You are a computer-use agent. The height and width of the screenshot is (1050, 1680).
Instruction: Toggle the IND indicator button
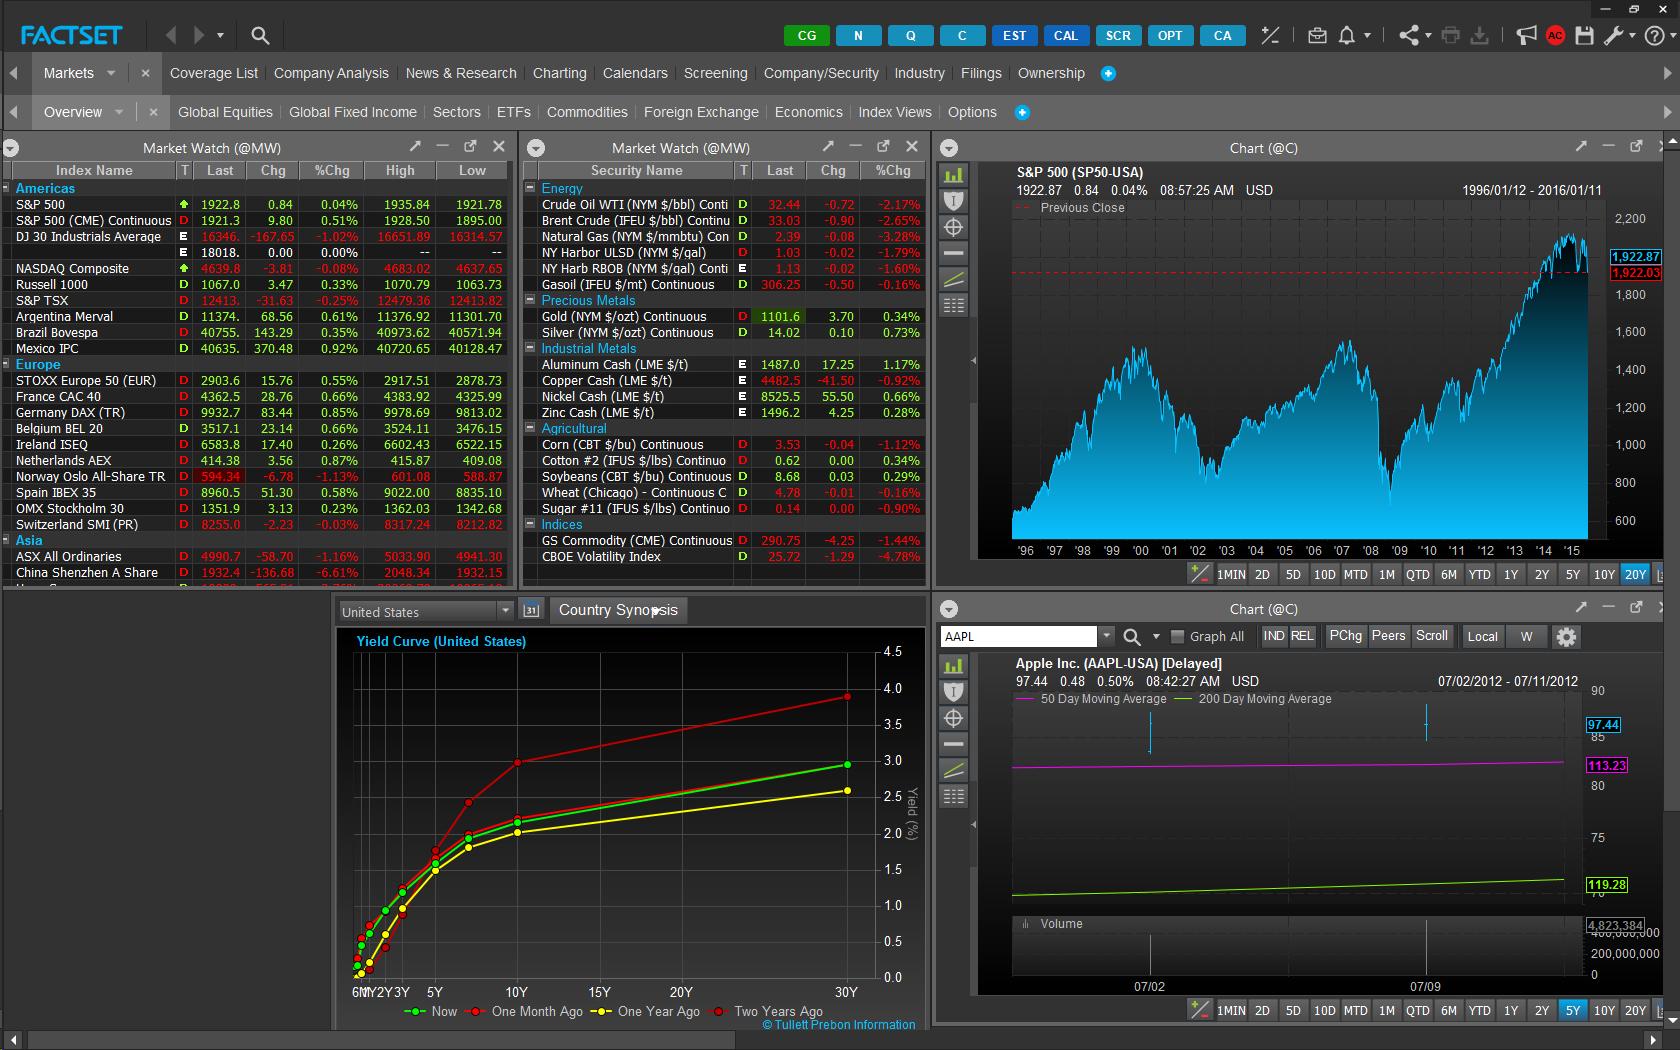(1274, 636)
